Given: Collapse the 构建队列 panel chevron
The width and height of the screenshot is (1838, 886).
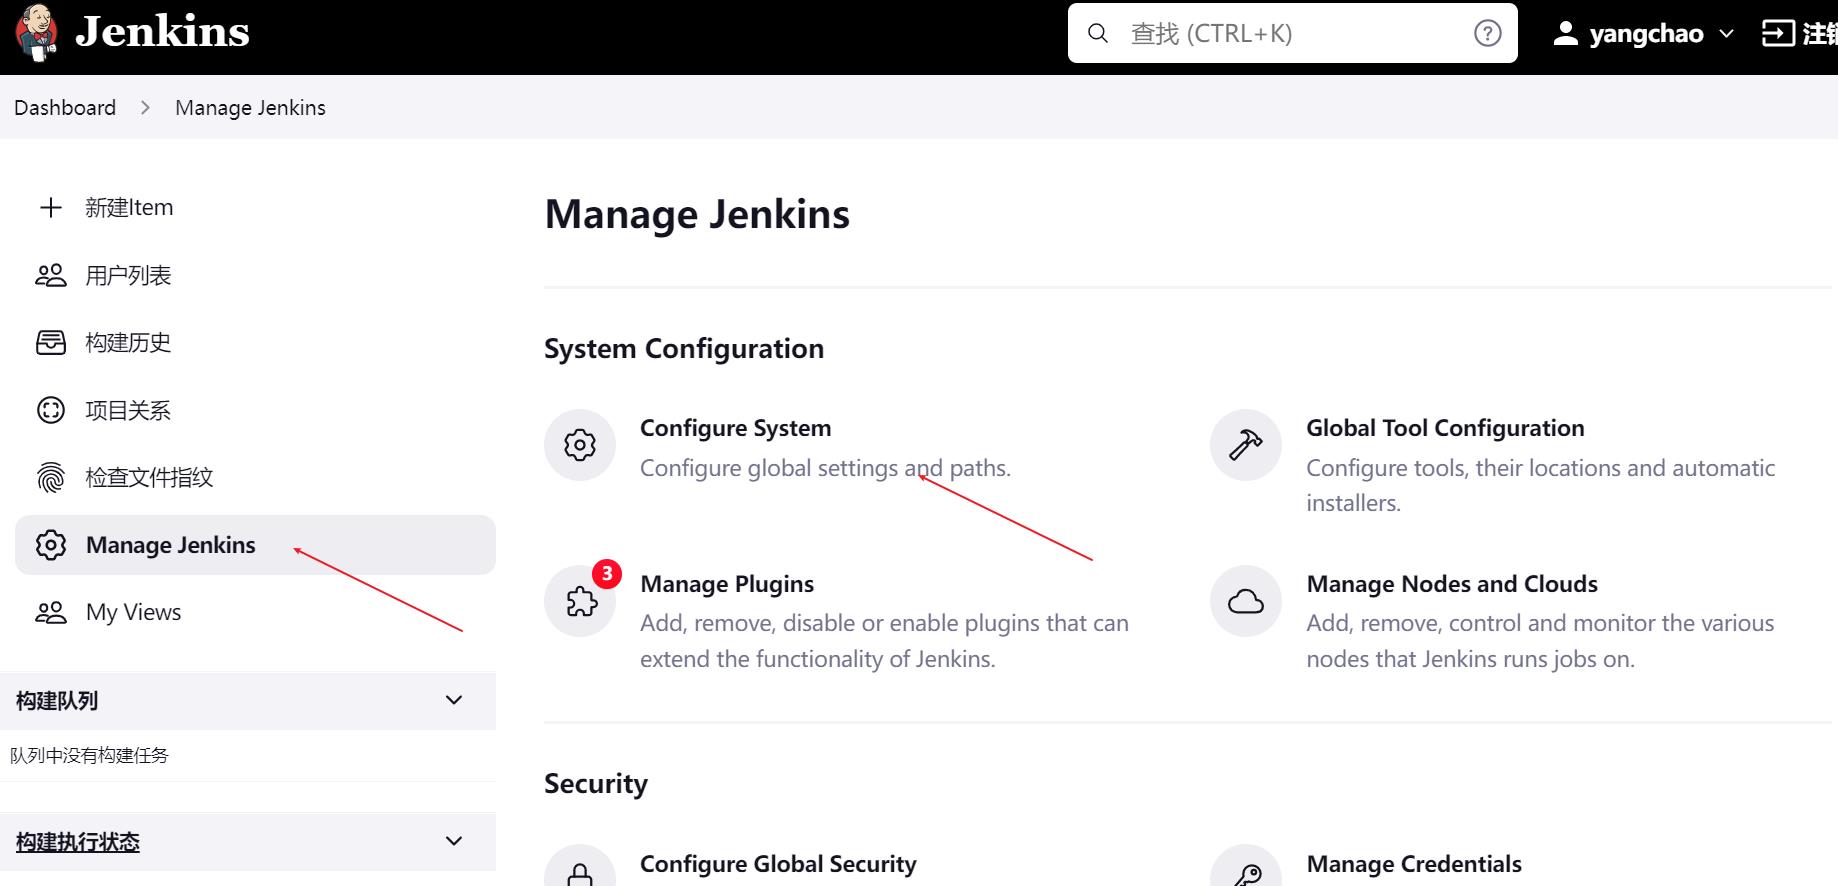Looking at the screenshot, I should click(x=454, y=700).
